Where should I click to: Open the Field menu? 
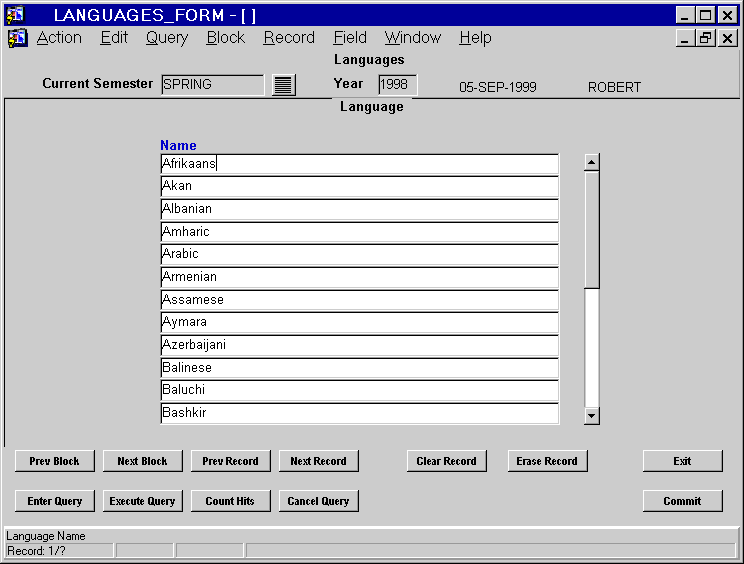point(350,37)
